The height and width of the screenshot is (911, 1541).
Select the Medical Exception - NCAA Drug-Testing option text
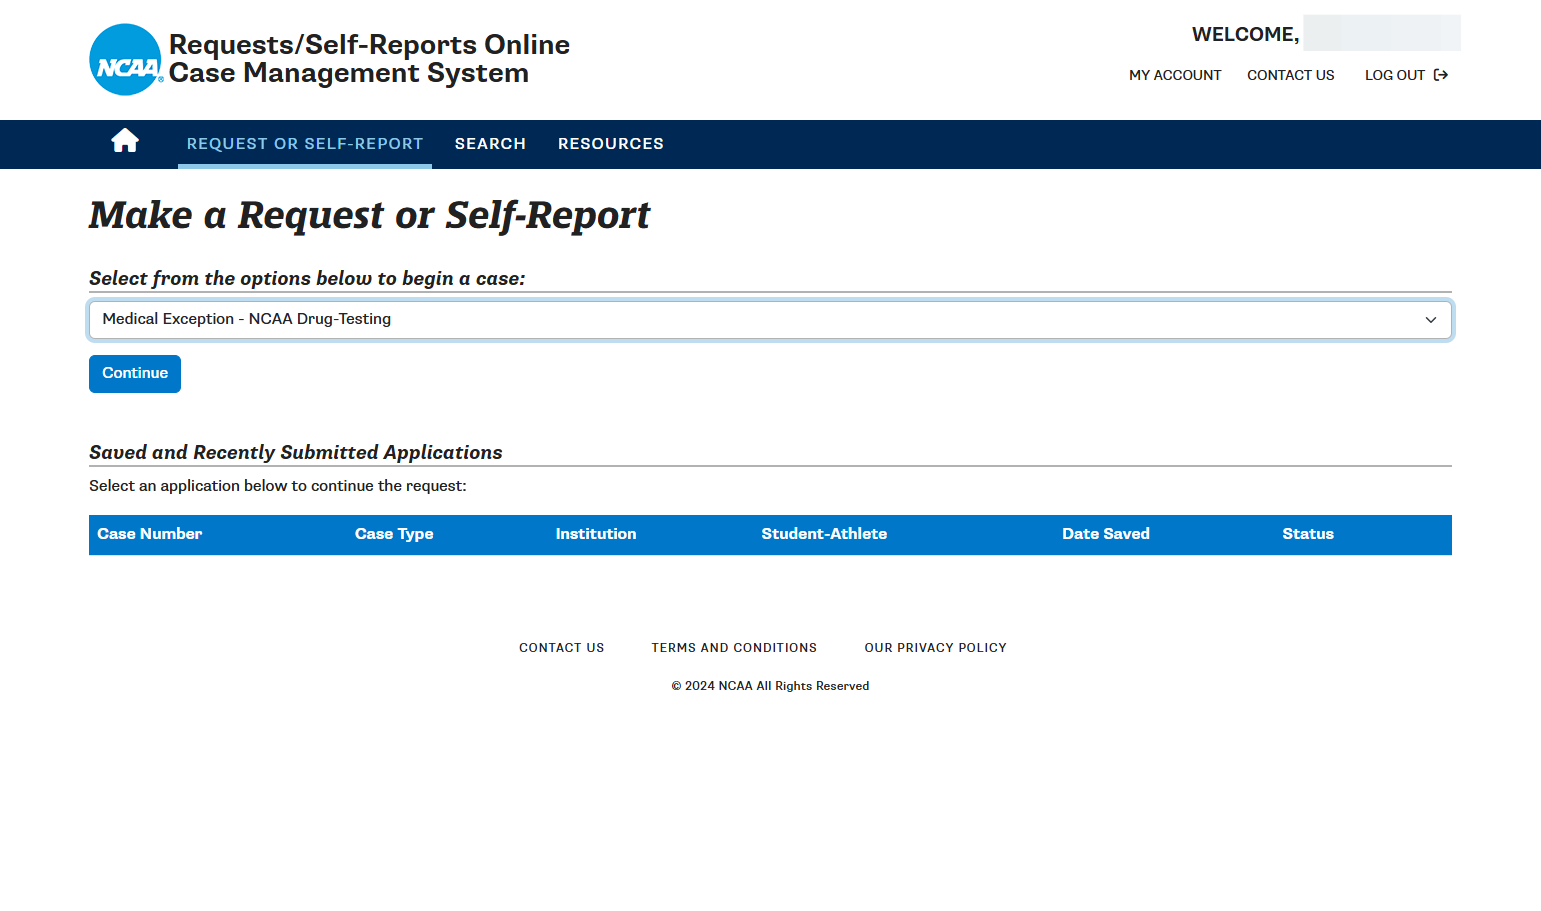pyautogui.click(x=247, y=319)
